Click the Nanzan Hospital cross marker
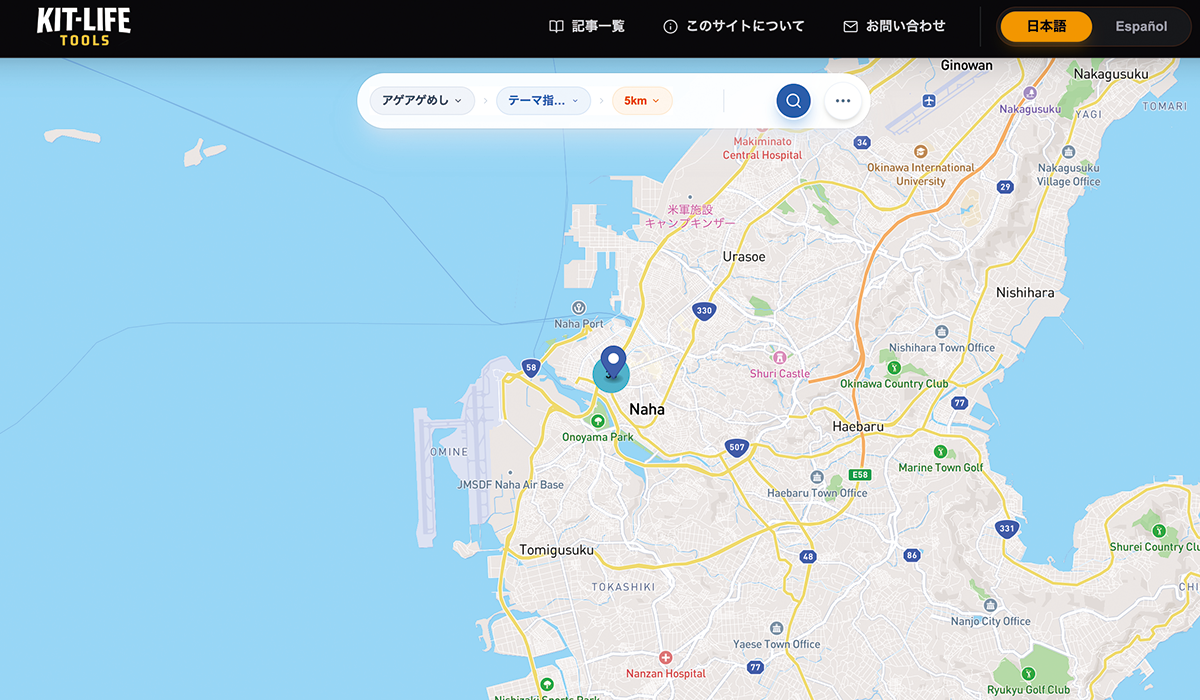 pyautogui.click(x=666, y=658)
